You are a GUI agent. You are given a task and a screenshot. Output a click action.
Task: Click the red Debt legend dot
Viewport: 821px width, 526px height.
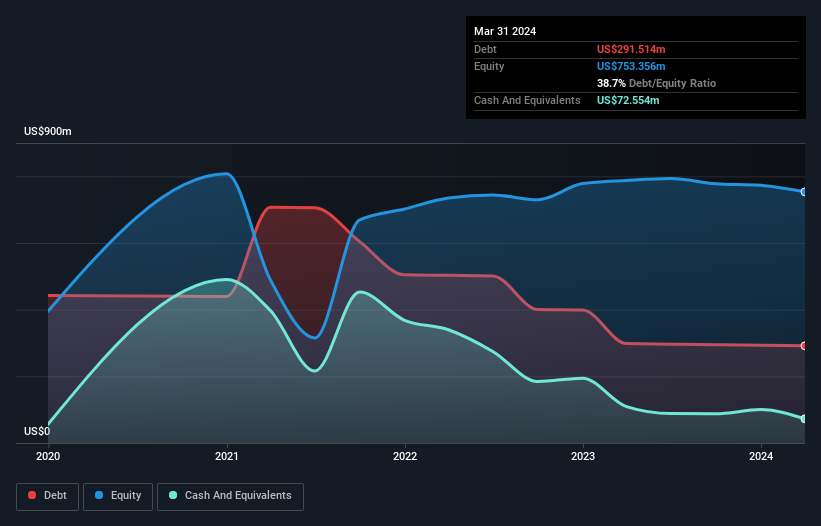(x=32, y=495)
